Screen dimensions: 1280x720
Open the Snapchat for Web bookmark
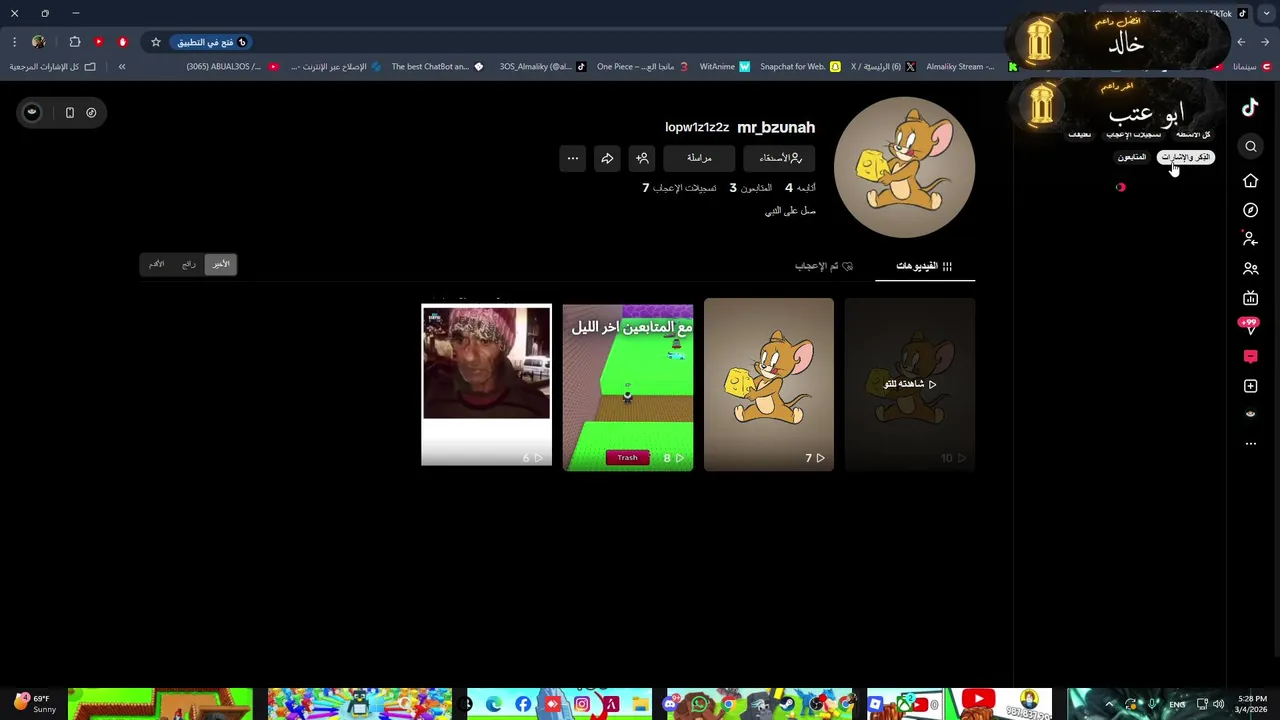tap(800, 67)
